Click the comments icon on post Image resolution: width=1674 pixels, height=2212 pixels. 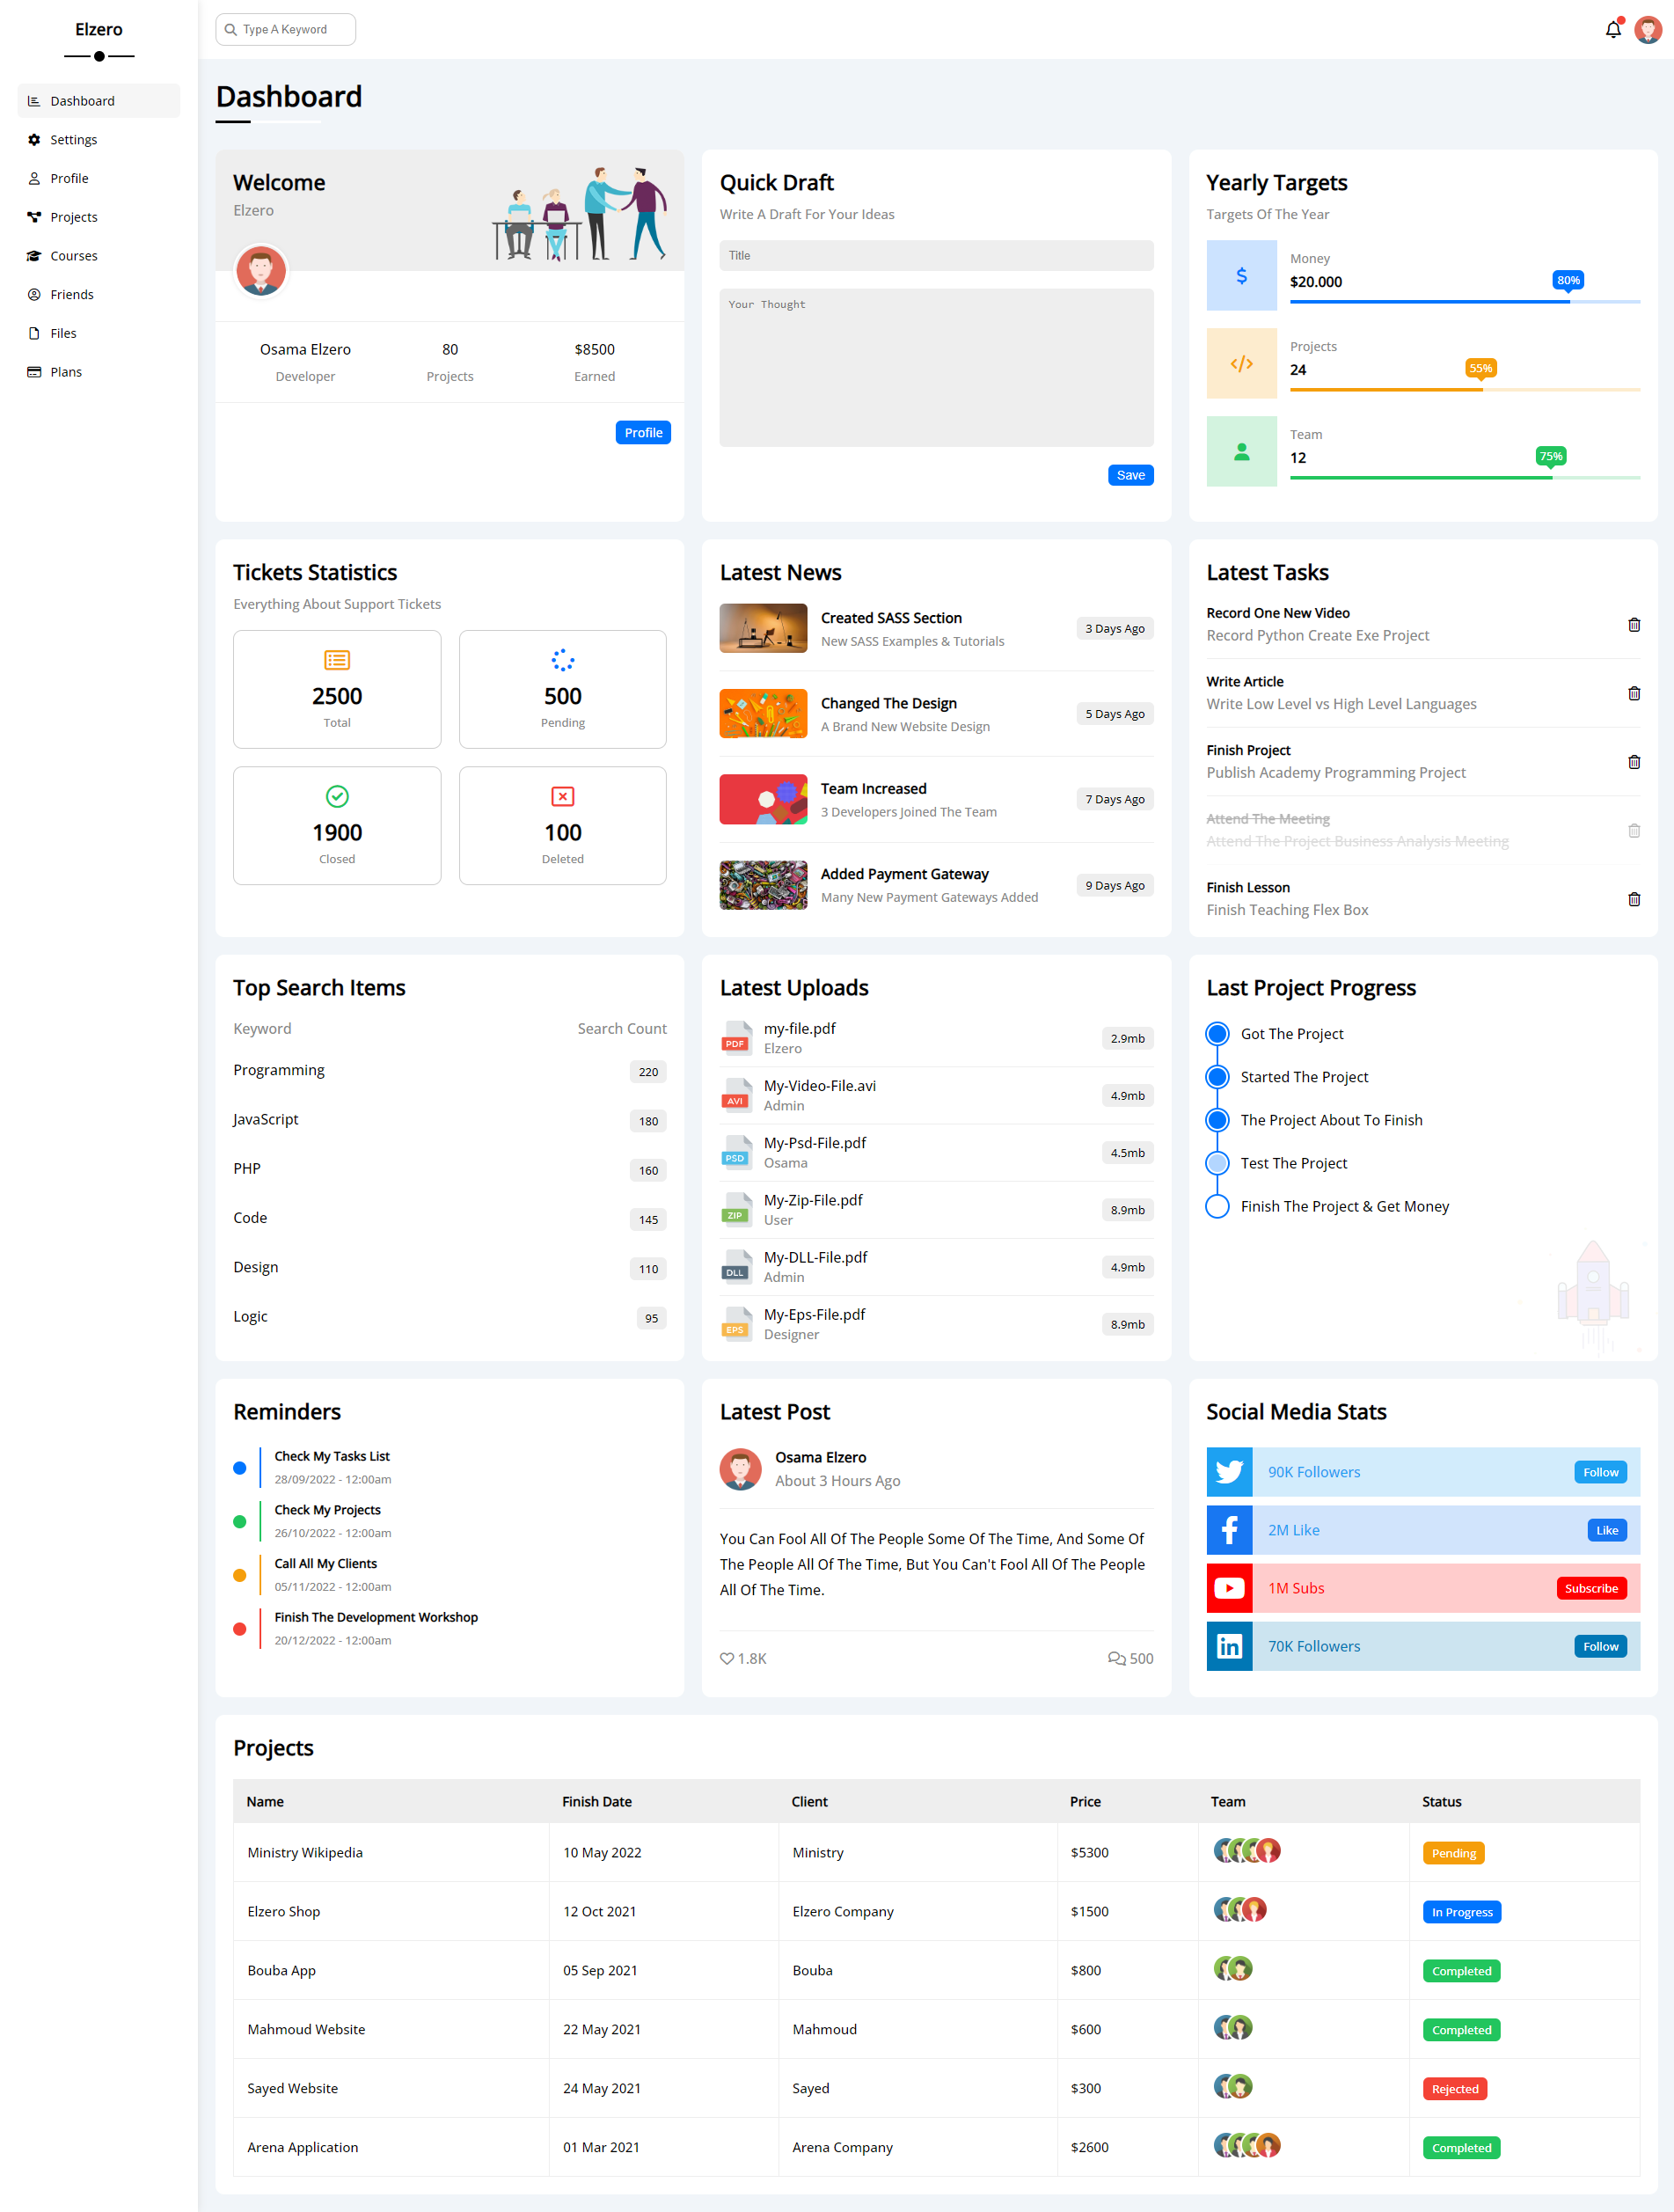click(x=1116, y=1658)
